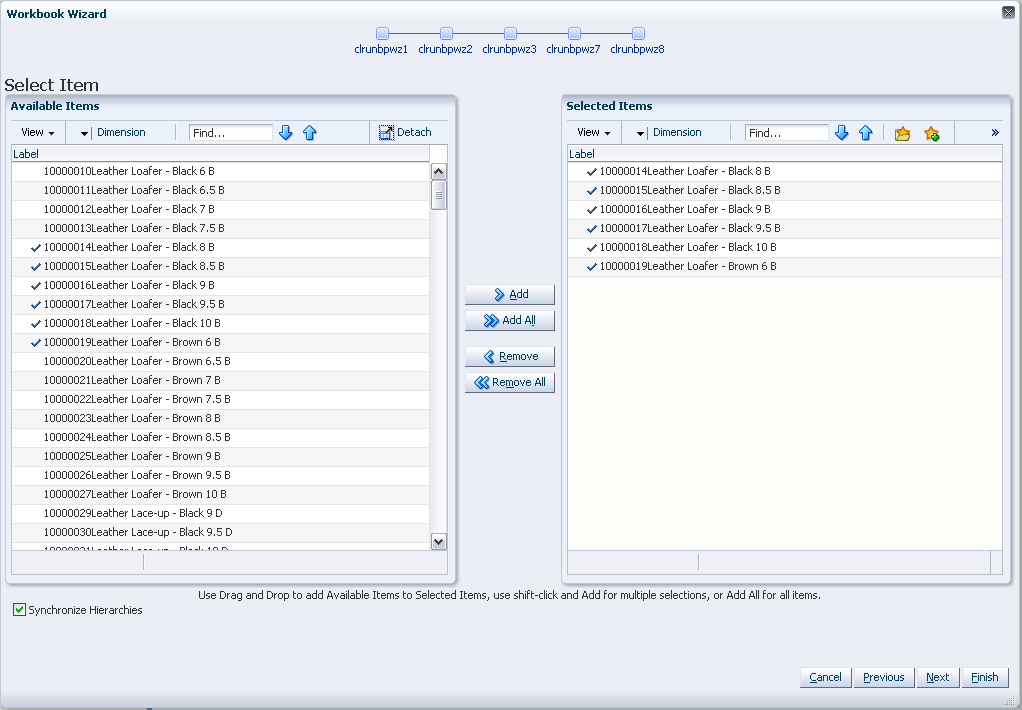This screenshot has width=1022, height=710.
Task: Focus the Find field in Available Items
Action: (231, 132)
